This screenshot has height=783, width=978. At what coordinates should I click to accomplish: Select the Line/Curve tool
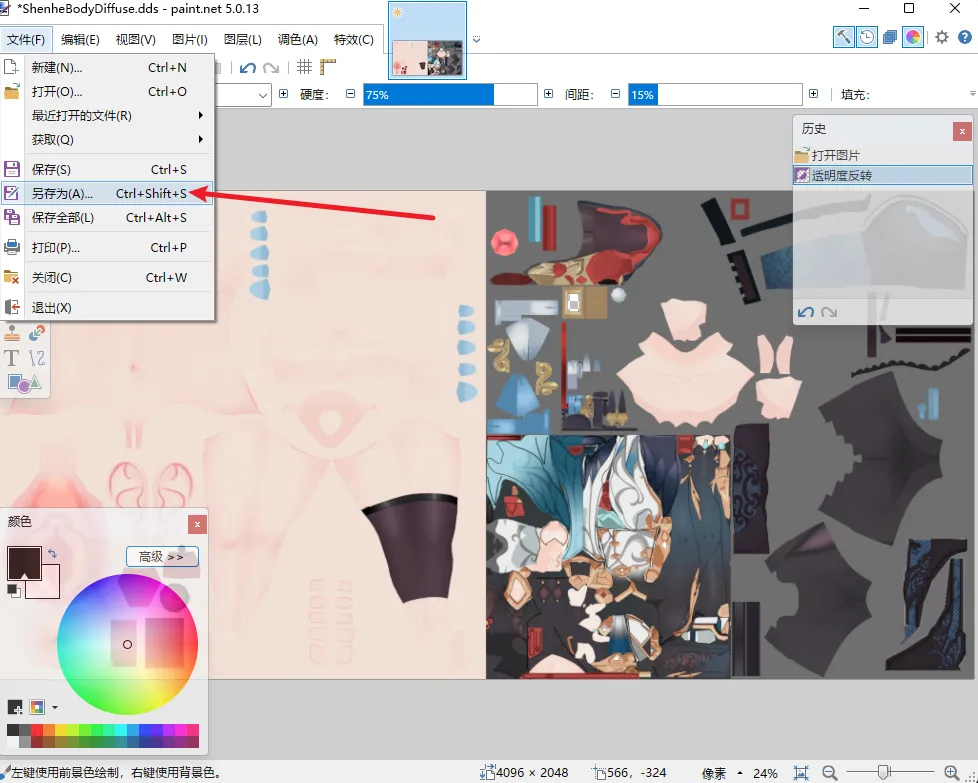pos(37,358)
